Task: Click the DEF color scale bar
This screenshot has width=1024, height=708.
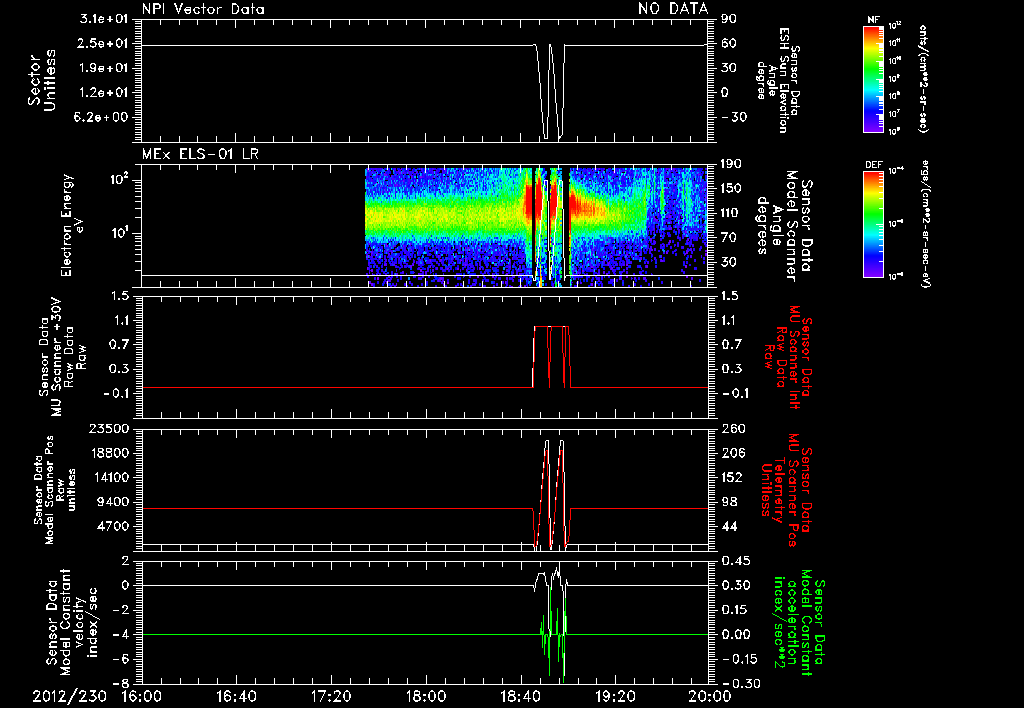Action: 873,223
